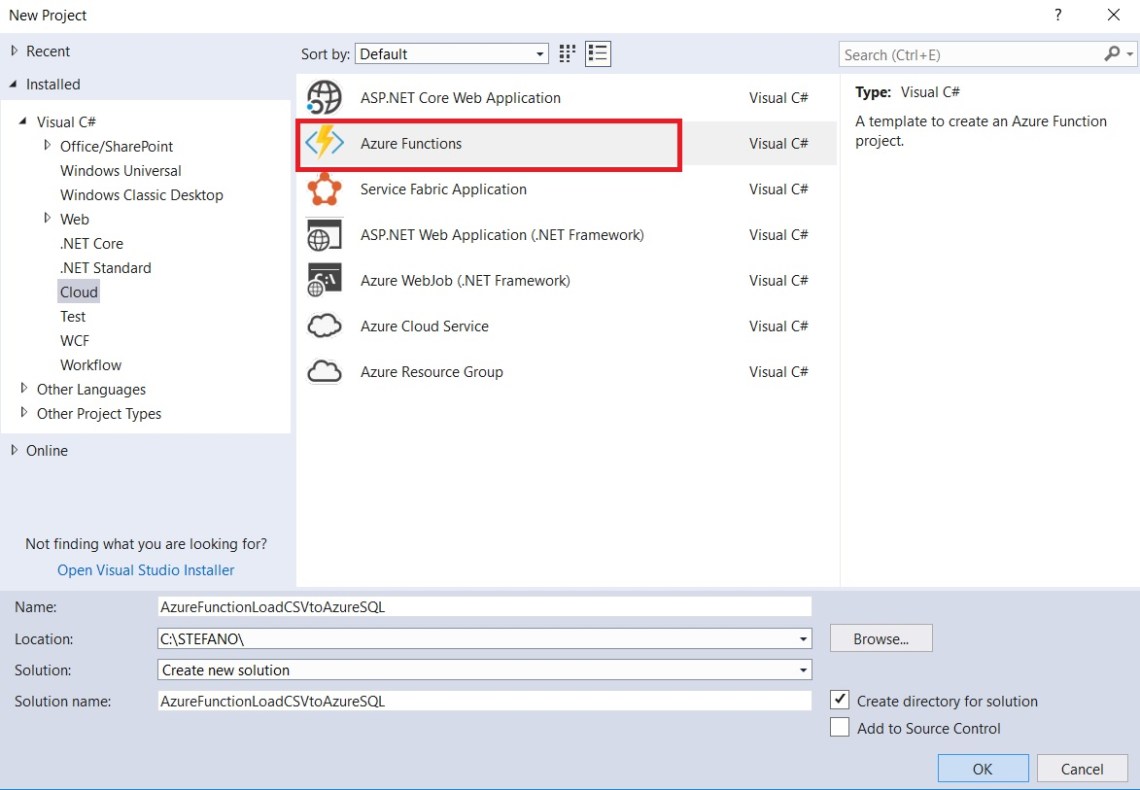This screenshot has width=1140, height=790.
Task: Select the Service Fabric Application template icon
Action: (323, 189)
